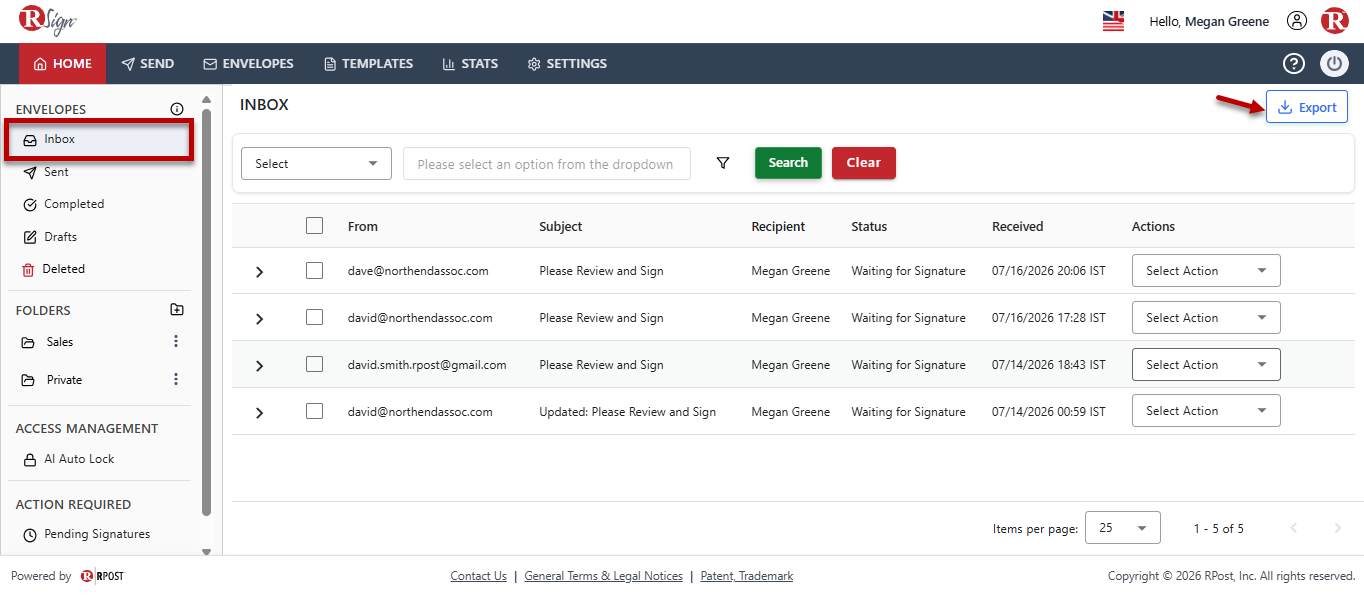The image size is (1364, 596).
Task: Open the Patent, Trademark link
Action: click(x=747, y=576)
